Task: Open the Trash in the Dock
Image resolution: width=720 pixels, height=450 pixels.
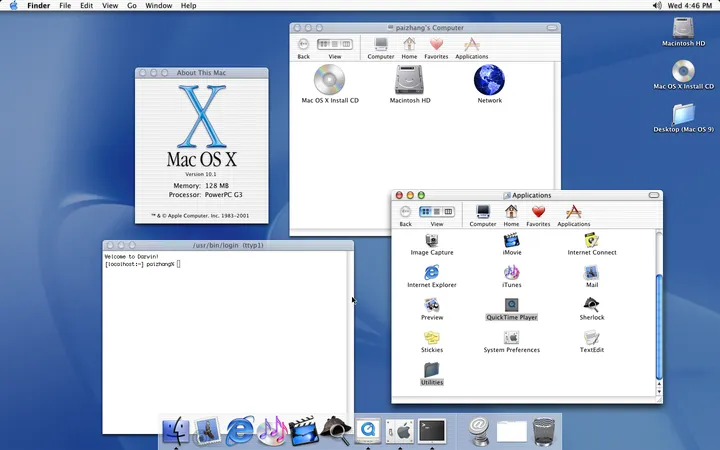Action: pyautogui.click(x=544, y=431)
